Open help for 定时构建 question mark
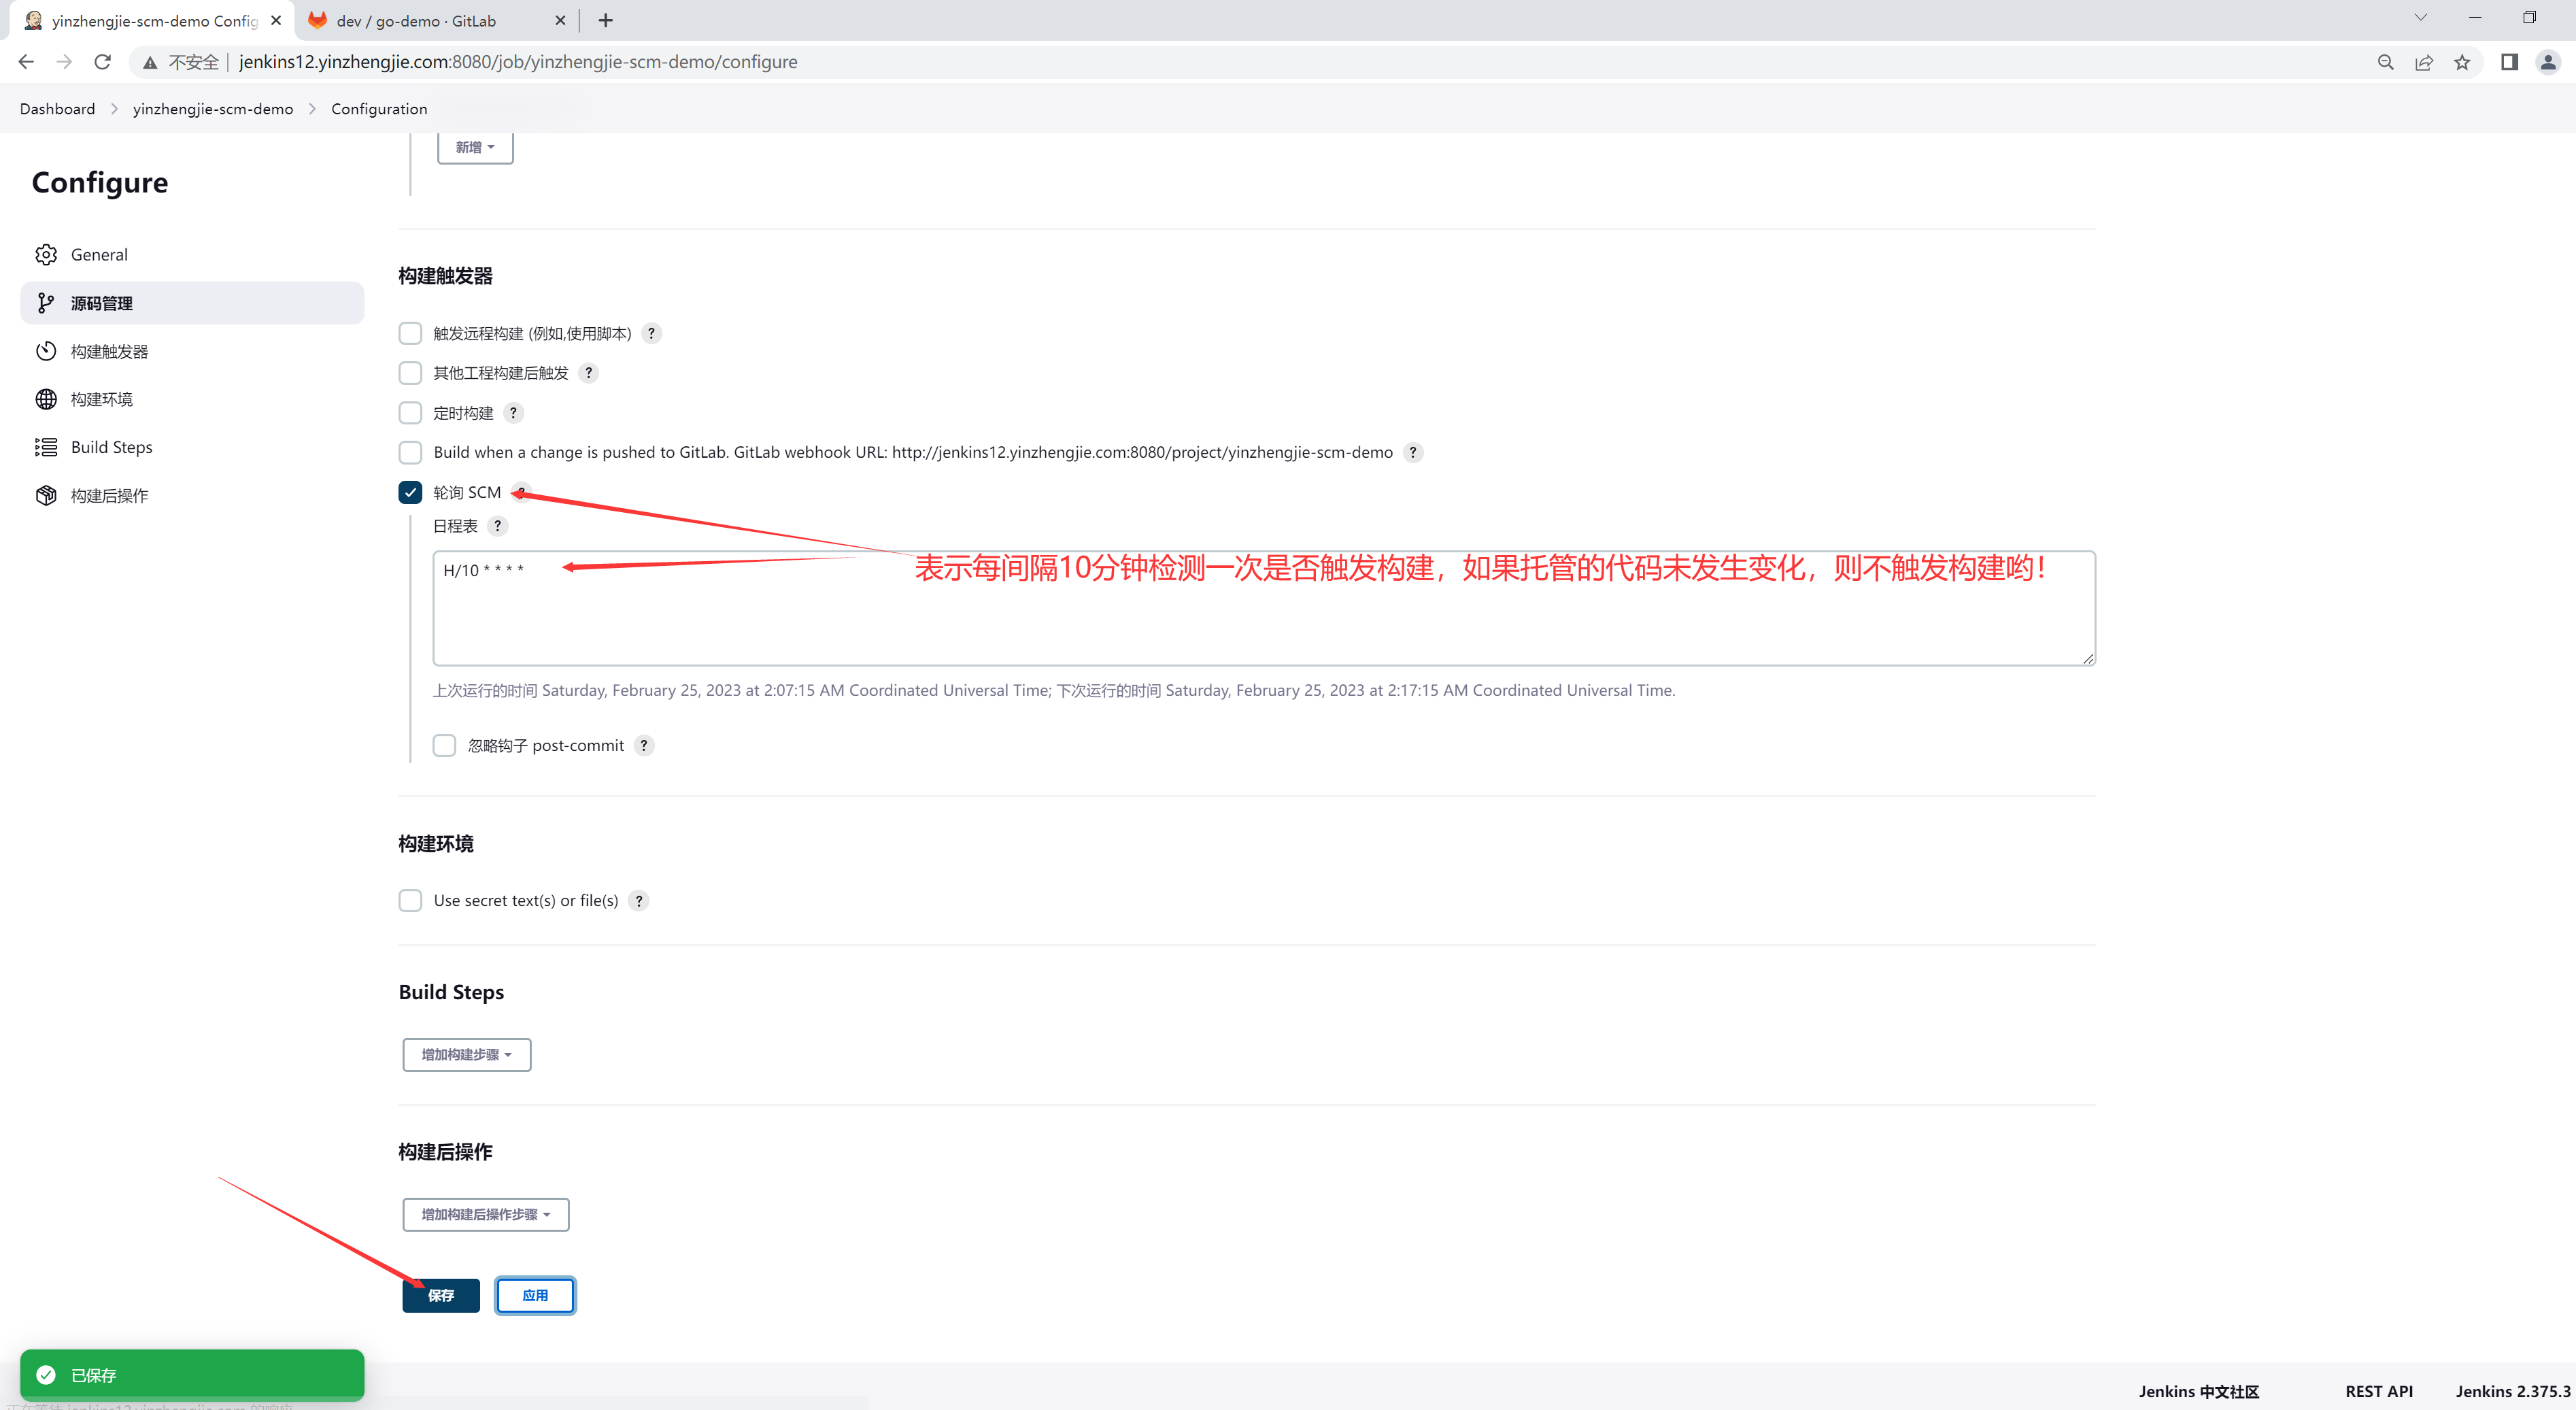 click(x=513, y=413)
